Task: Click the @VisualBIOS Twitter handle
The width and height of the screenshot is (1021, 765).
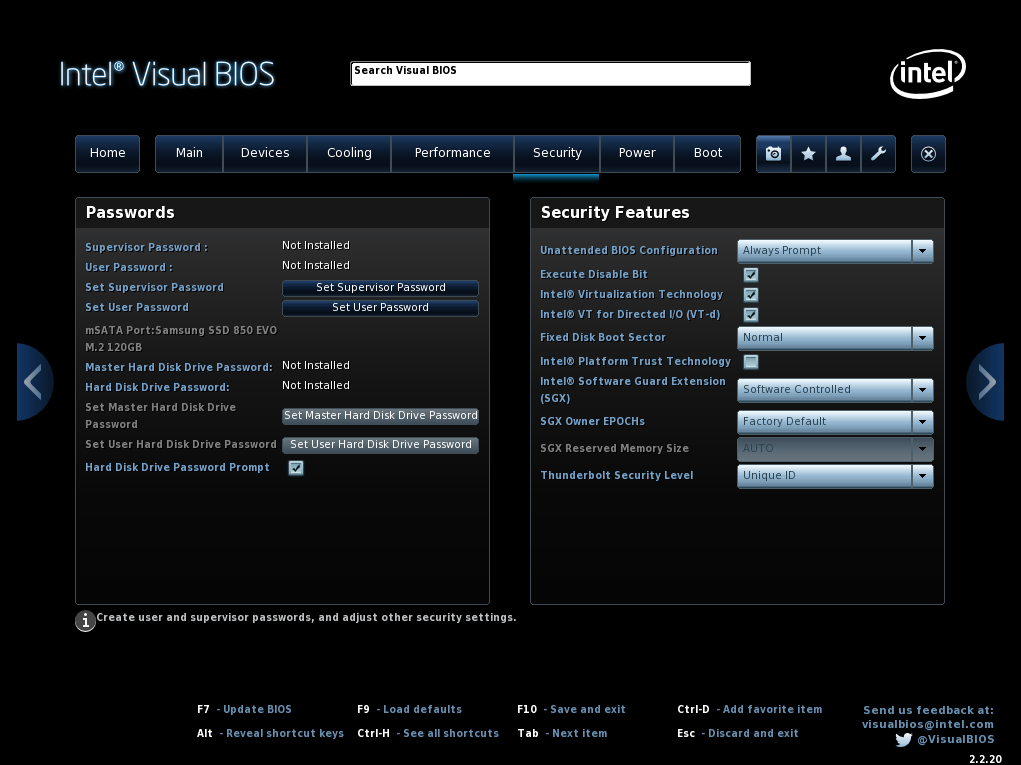Action: click(955, 740)
